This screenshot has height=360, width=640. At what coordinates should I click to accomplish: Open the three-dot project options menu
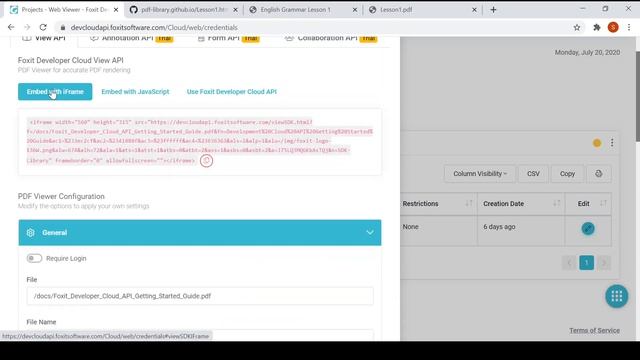[x=612, y=143]
